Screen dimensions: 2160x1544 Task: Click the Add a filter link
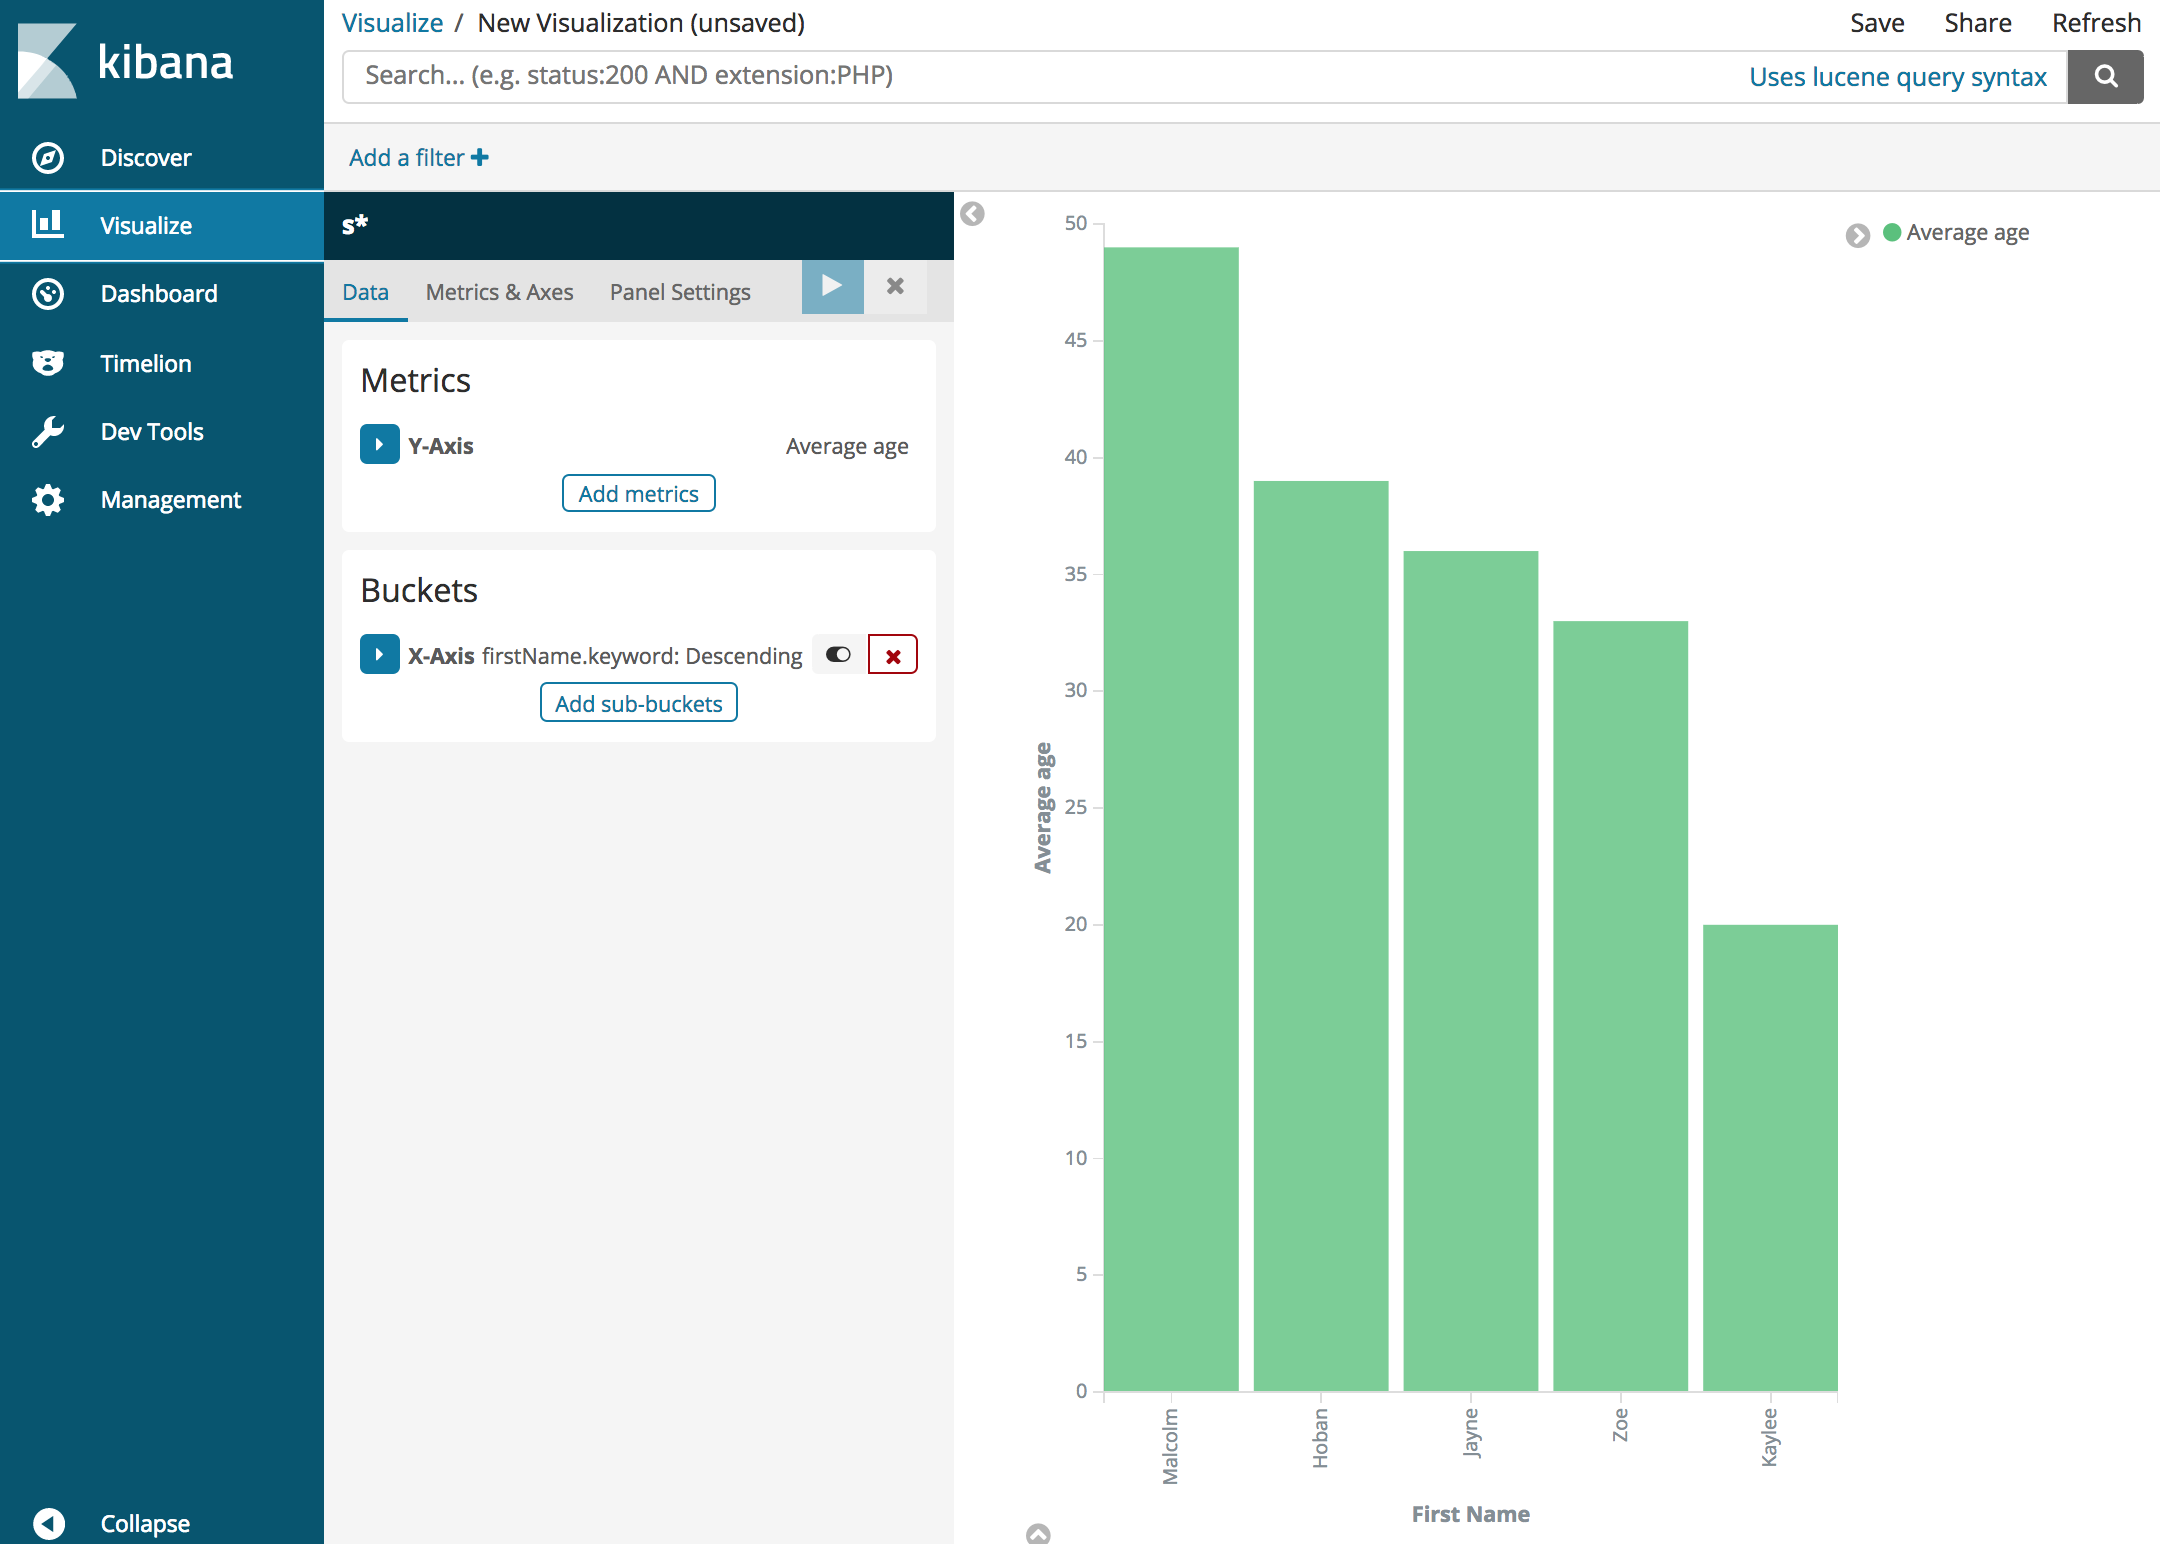point(418,158)
